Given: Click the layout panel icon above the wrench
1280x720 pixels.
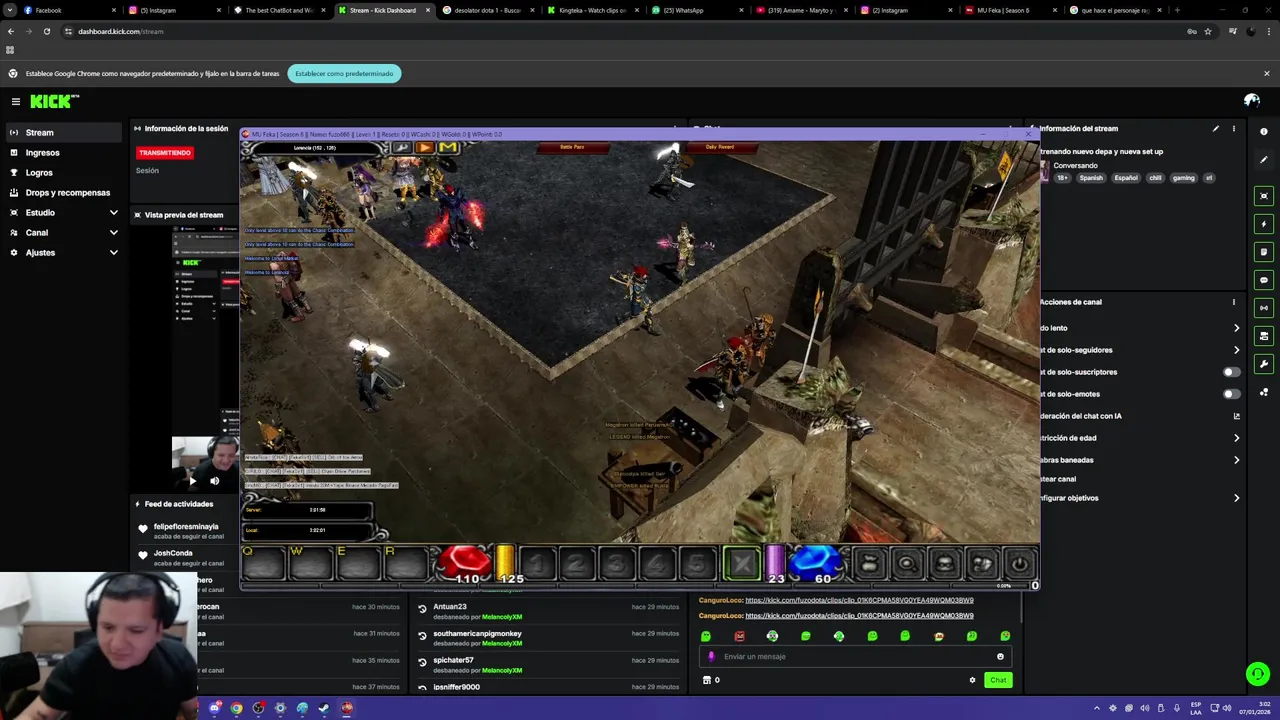Looking at the screenshot, I should (x=1264, y=336).
